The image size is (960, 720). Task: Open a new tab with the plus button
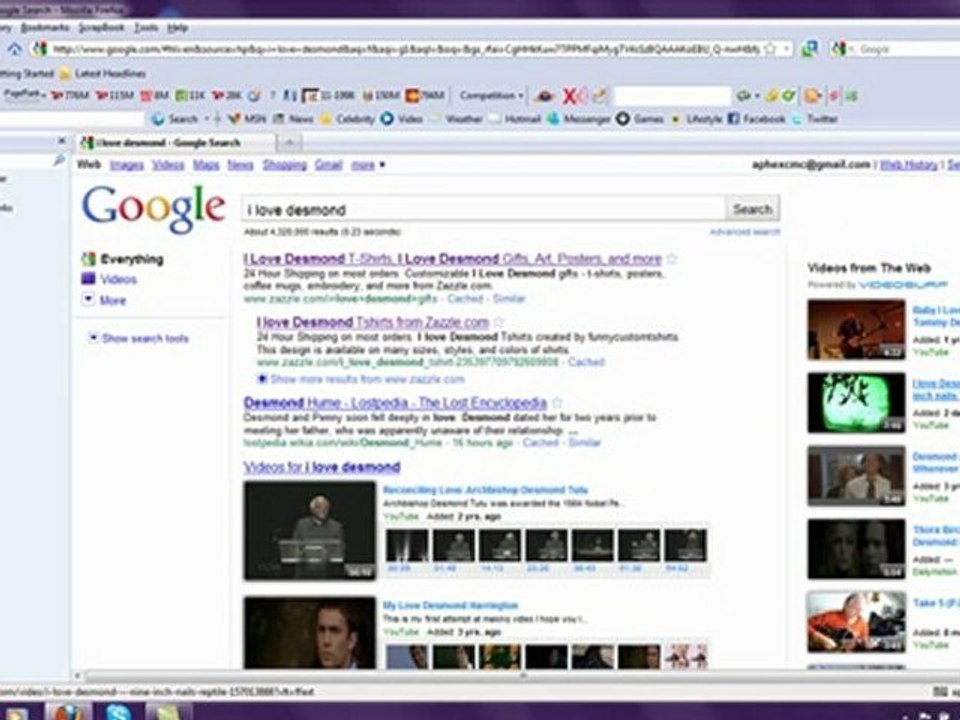[x=289, y=143]
